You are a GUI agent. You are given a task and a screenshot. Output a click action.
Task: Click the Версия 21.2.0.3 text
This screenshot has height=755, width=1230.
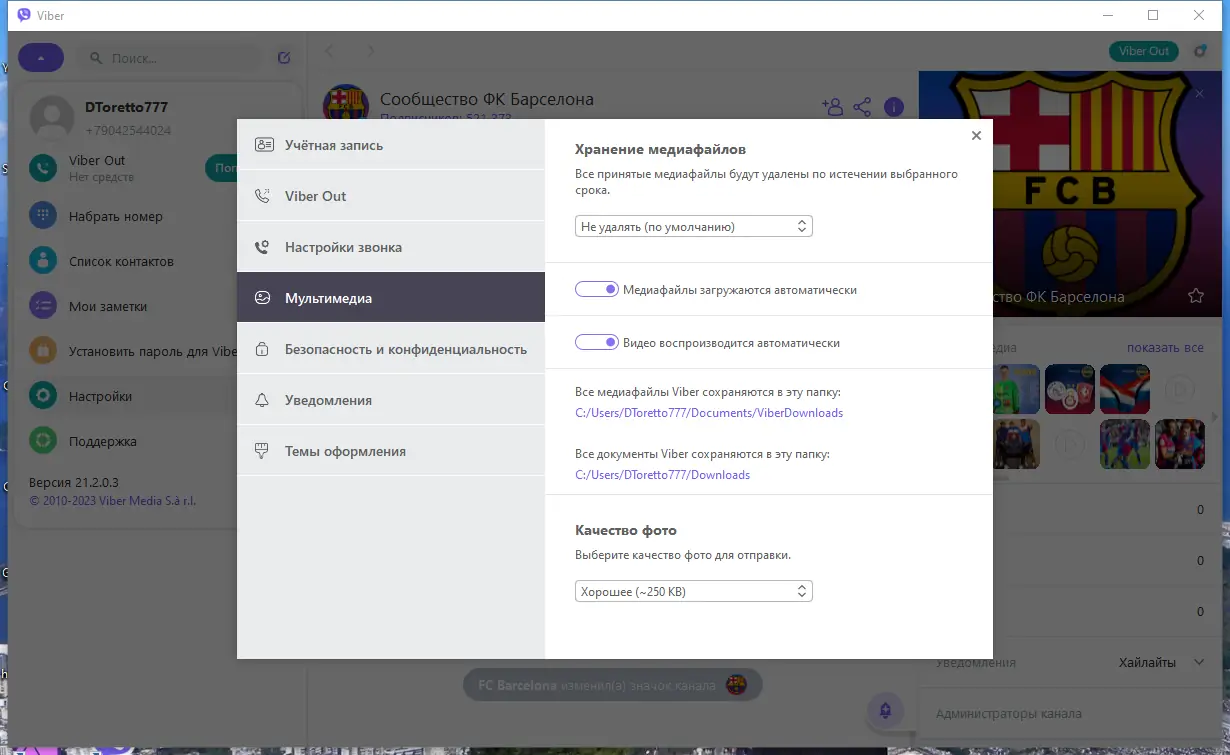pyautogui.click(x=74, y=481)
